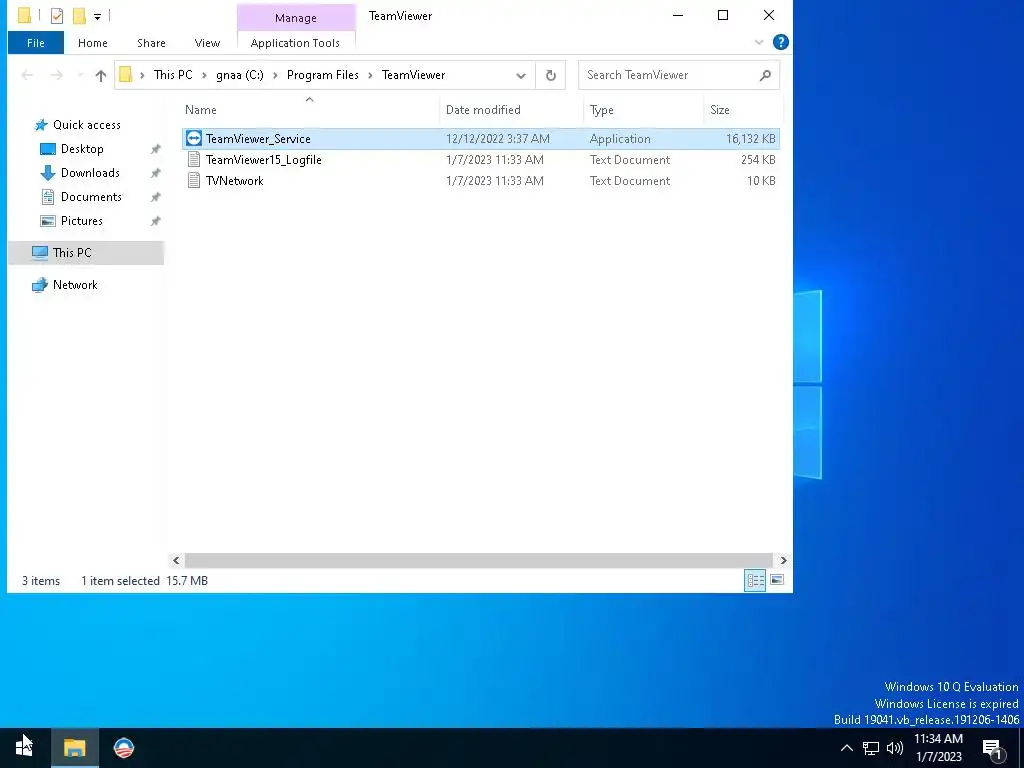This screenshot has width=1024, height=768.
Task: Expand the ribbon with the chevron
Action: click(x=759, y=42)
